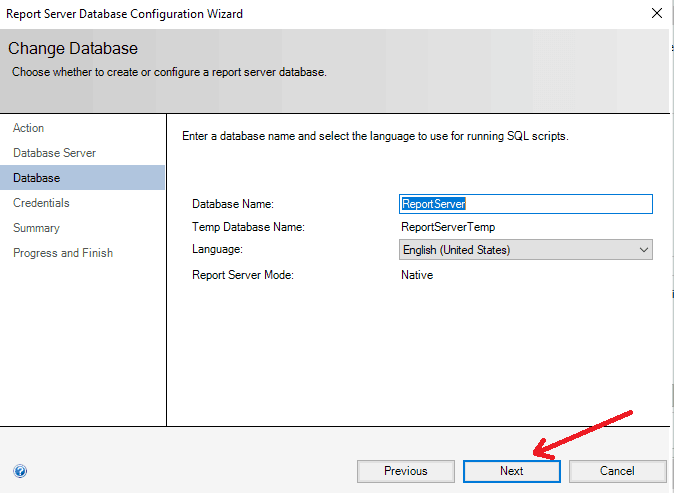Go back with the Previous button
Image resolution: width=674 pixels, height=493 pixels.
pos(405,471)
